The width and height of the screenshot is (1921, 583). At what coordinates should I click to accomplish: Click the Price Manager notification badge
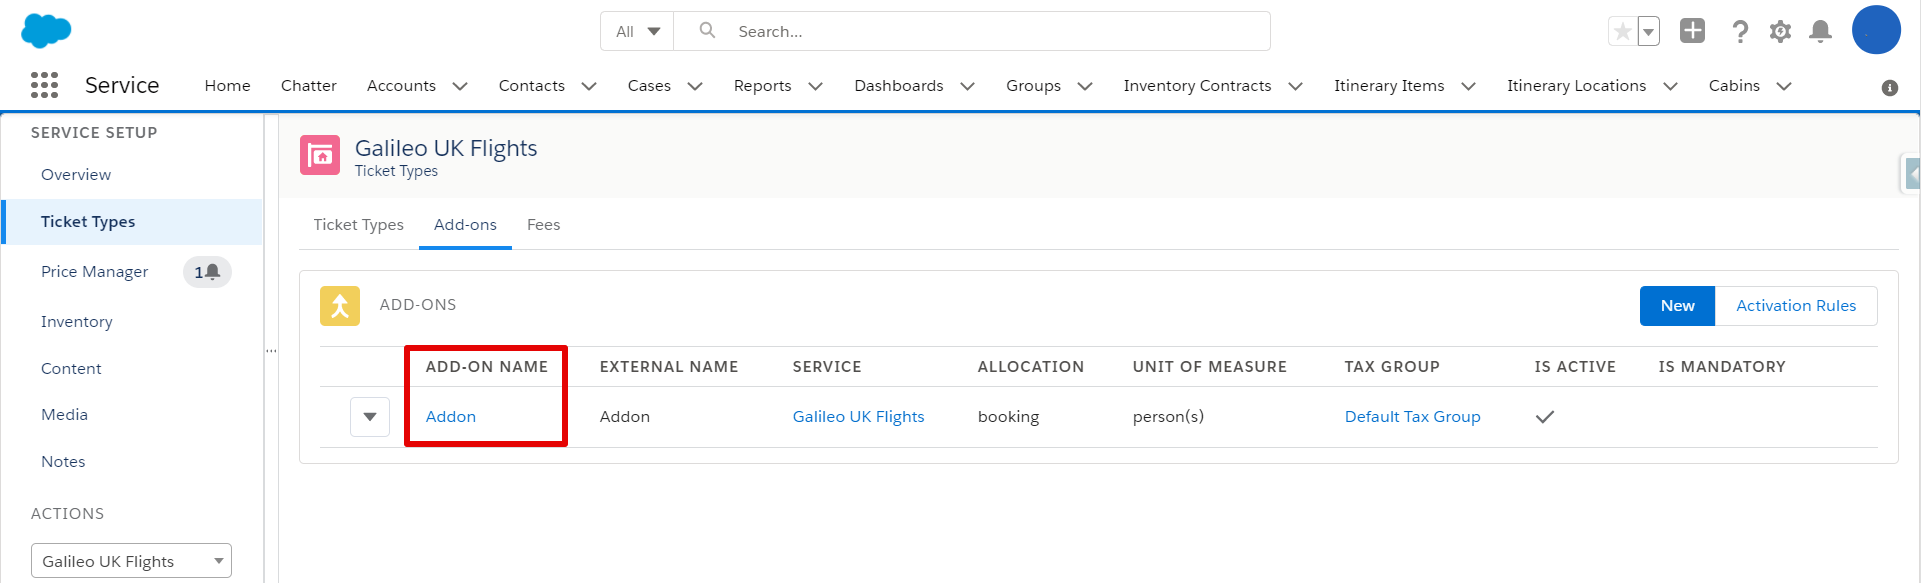coord(207,272)
